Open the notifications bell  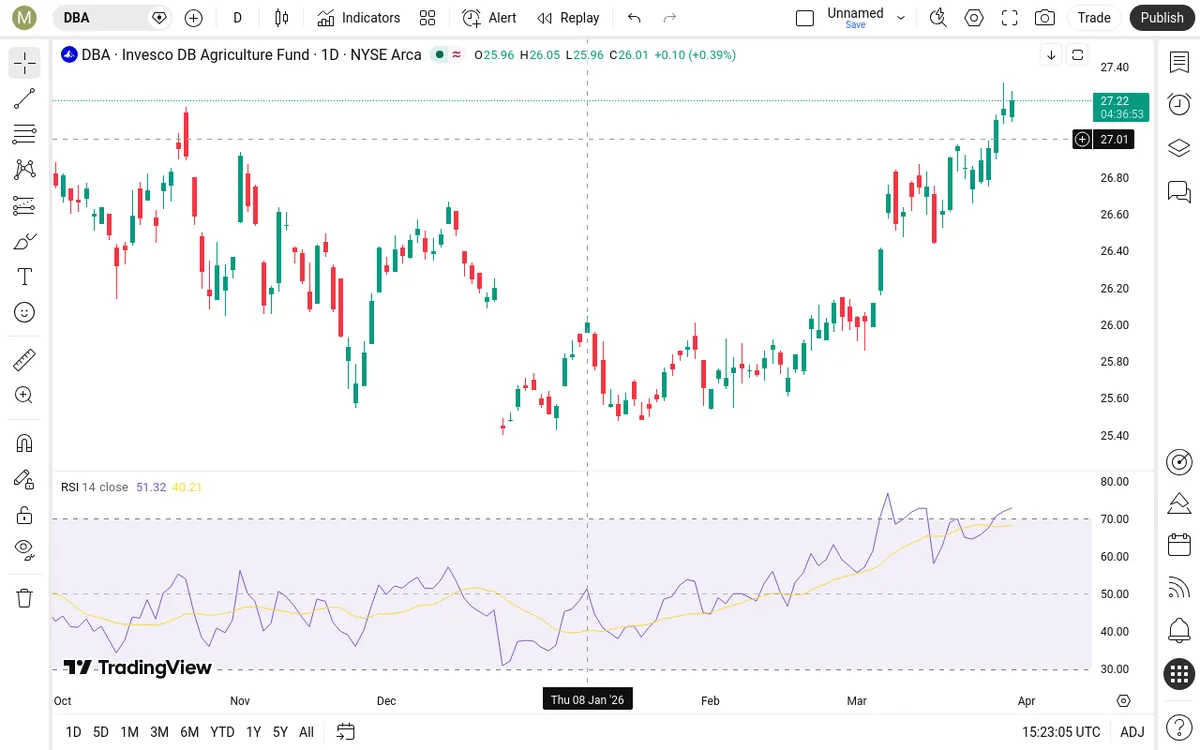[x=1179, y=631]
